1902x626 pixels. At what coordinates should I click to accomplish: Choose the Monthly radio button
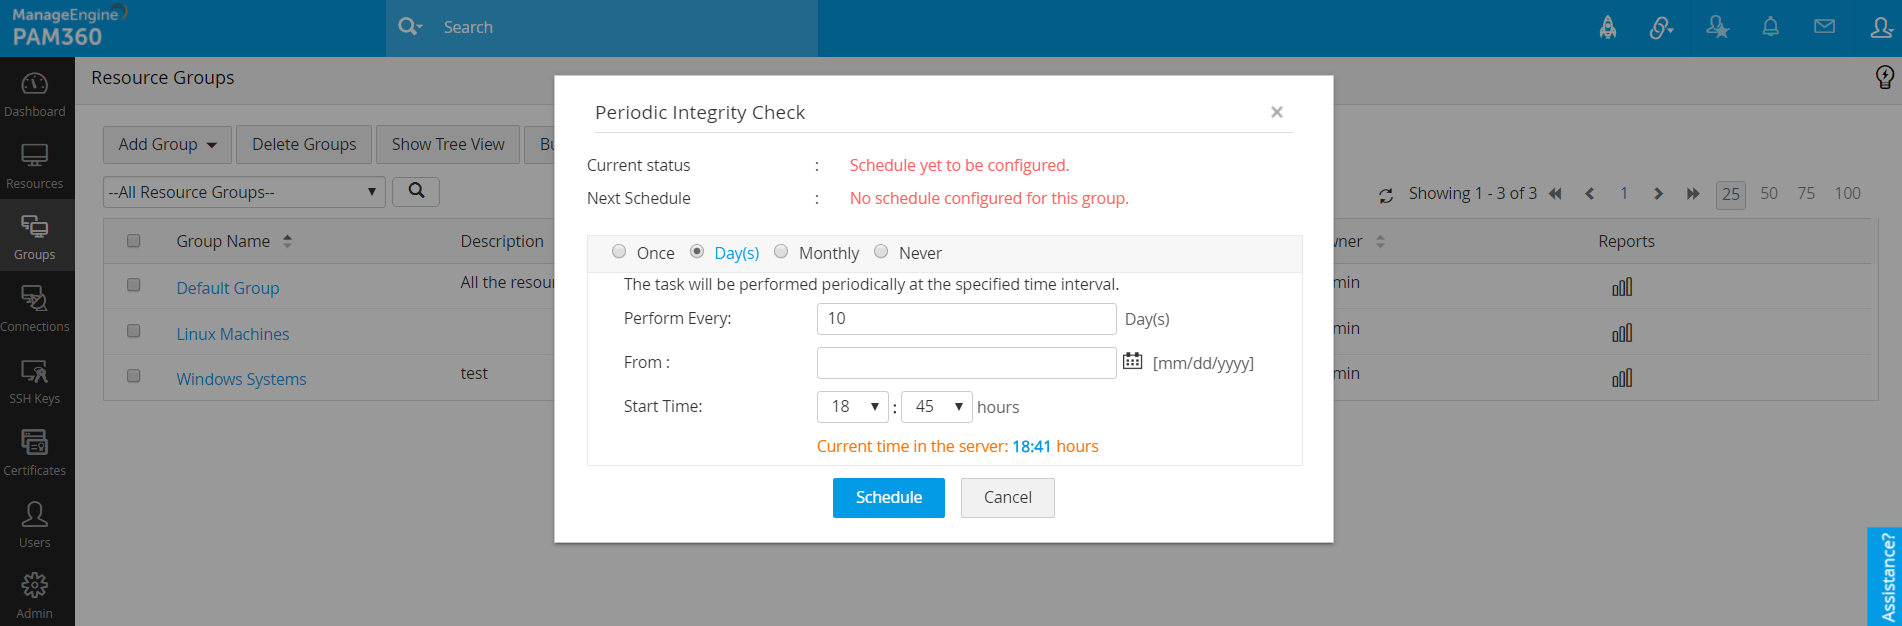(x=781, y=252)
